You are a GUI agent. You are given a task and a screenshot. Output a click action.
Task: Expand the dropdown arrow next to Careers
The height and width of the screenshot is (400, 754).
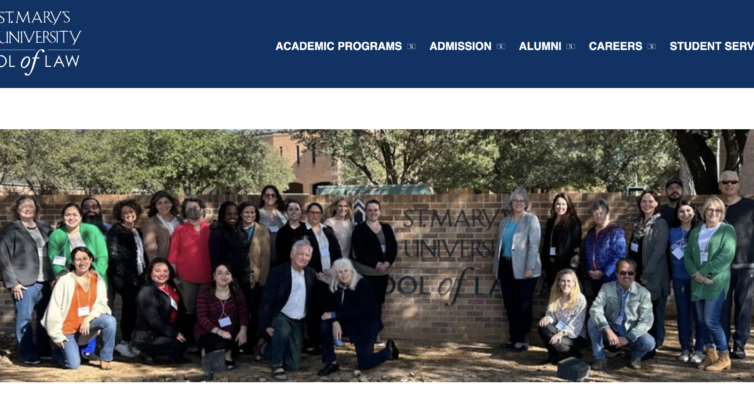(x=652, y=47)
